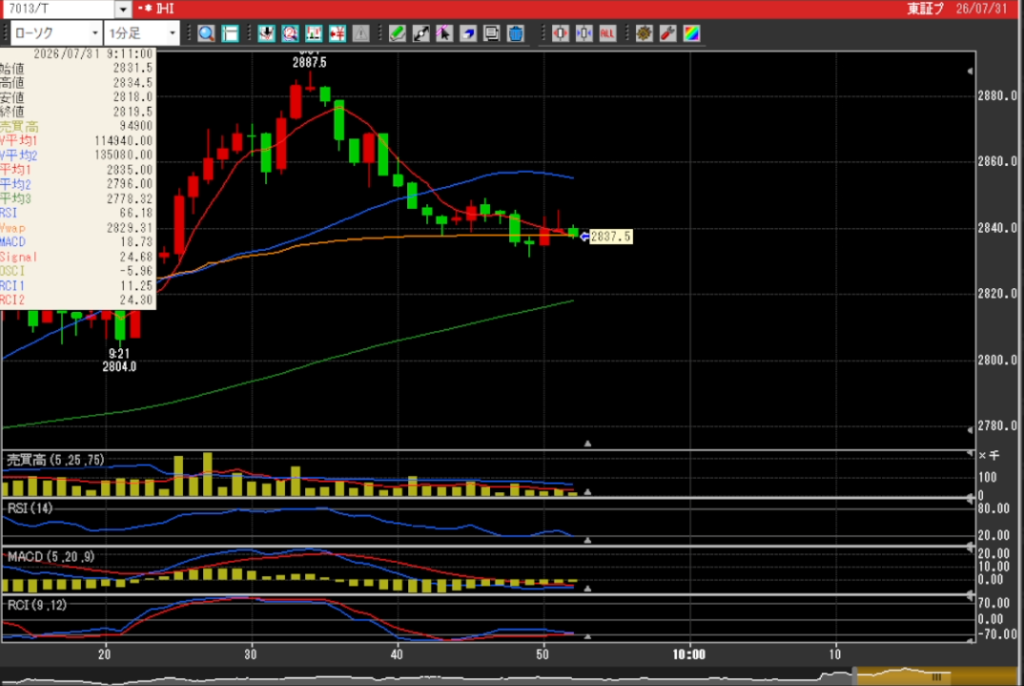The width and height of the screenshot is (1024, 686).
Task: Click the magnifier zoom tool icon
Action: (206, 33)
